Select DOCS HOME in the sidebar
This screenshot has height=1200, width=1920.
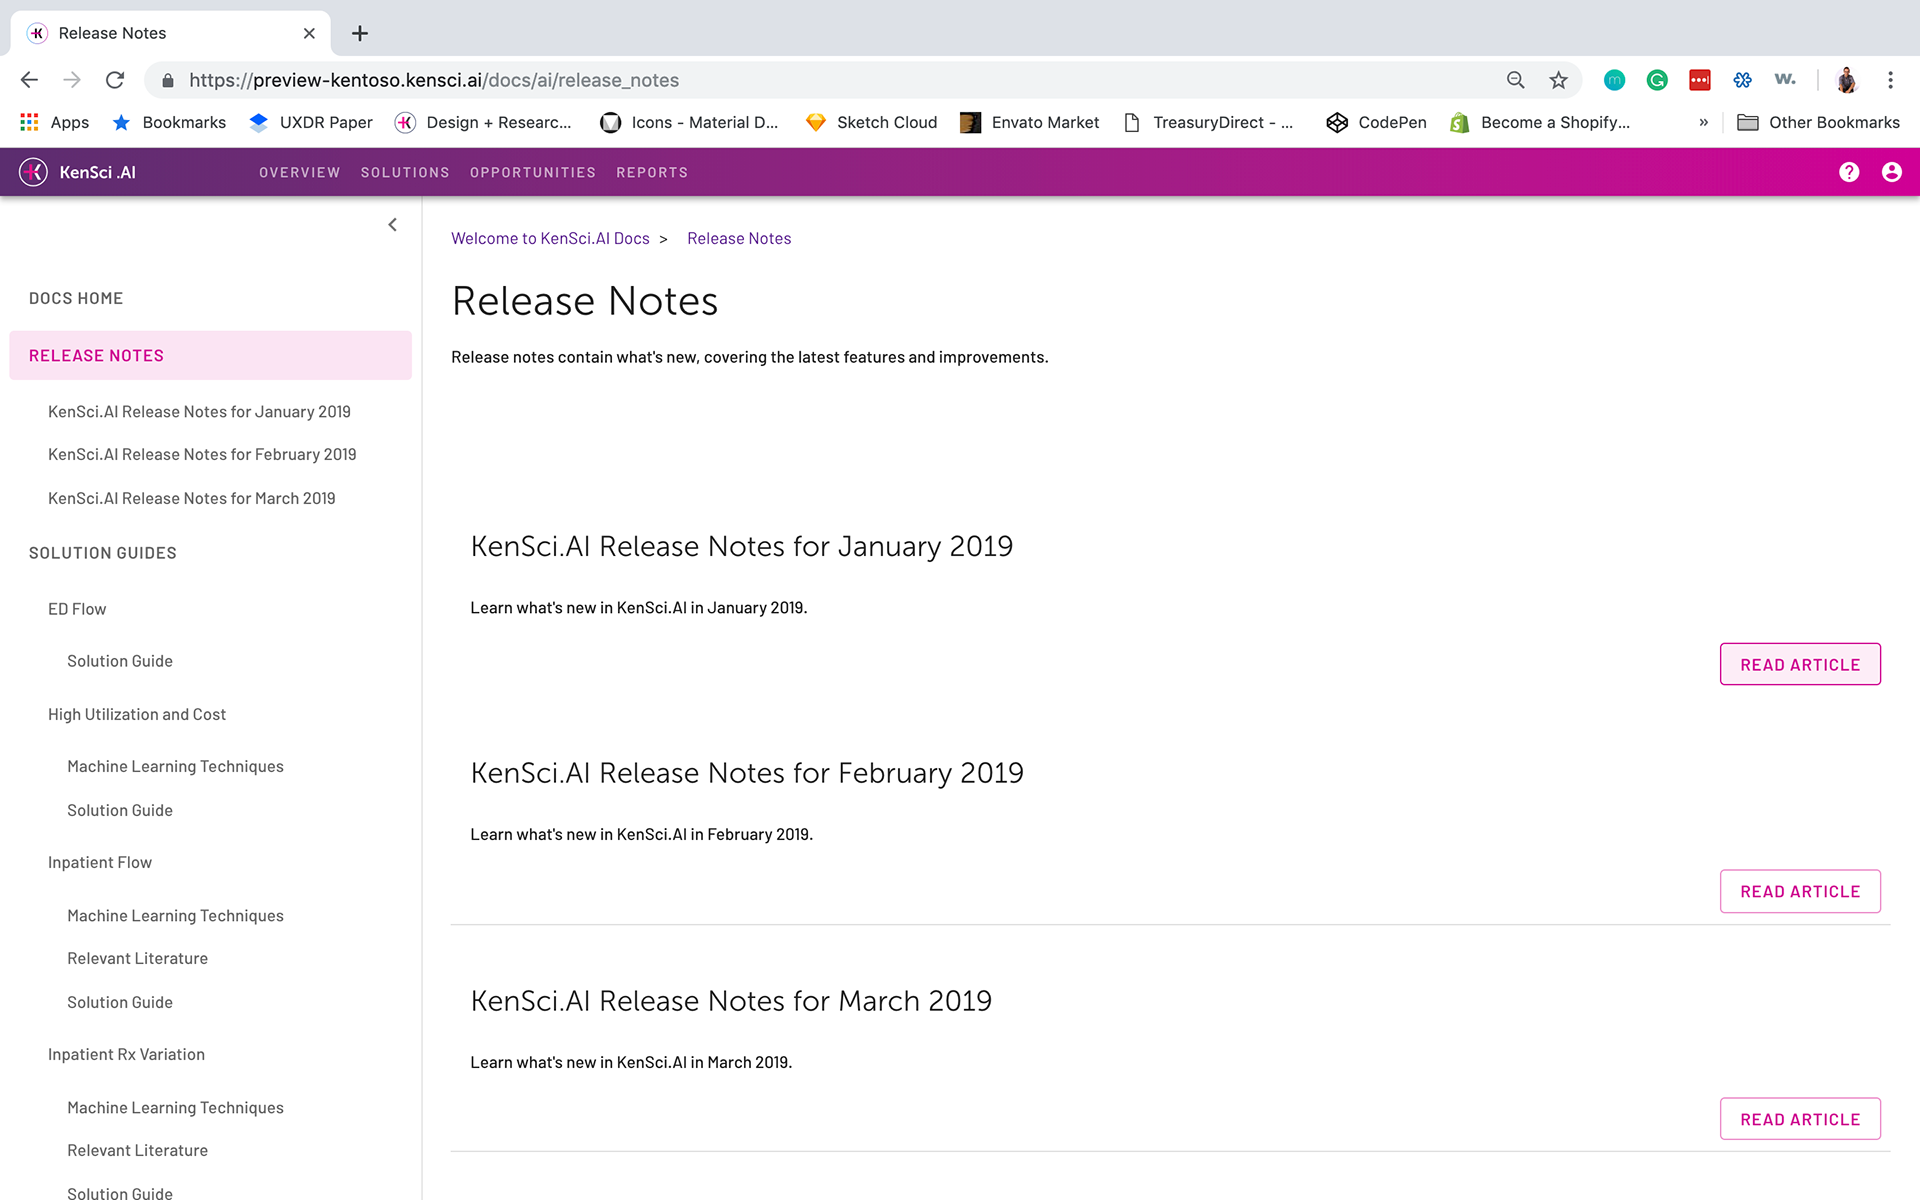pos(76,298)
